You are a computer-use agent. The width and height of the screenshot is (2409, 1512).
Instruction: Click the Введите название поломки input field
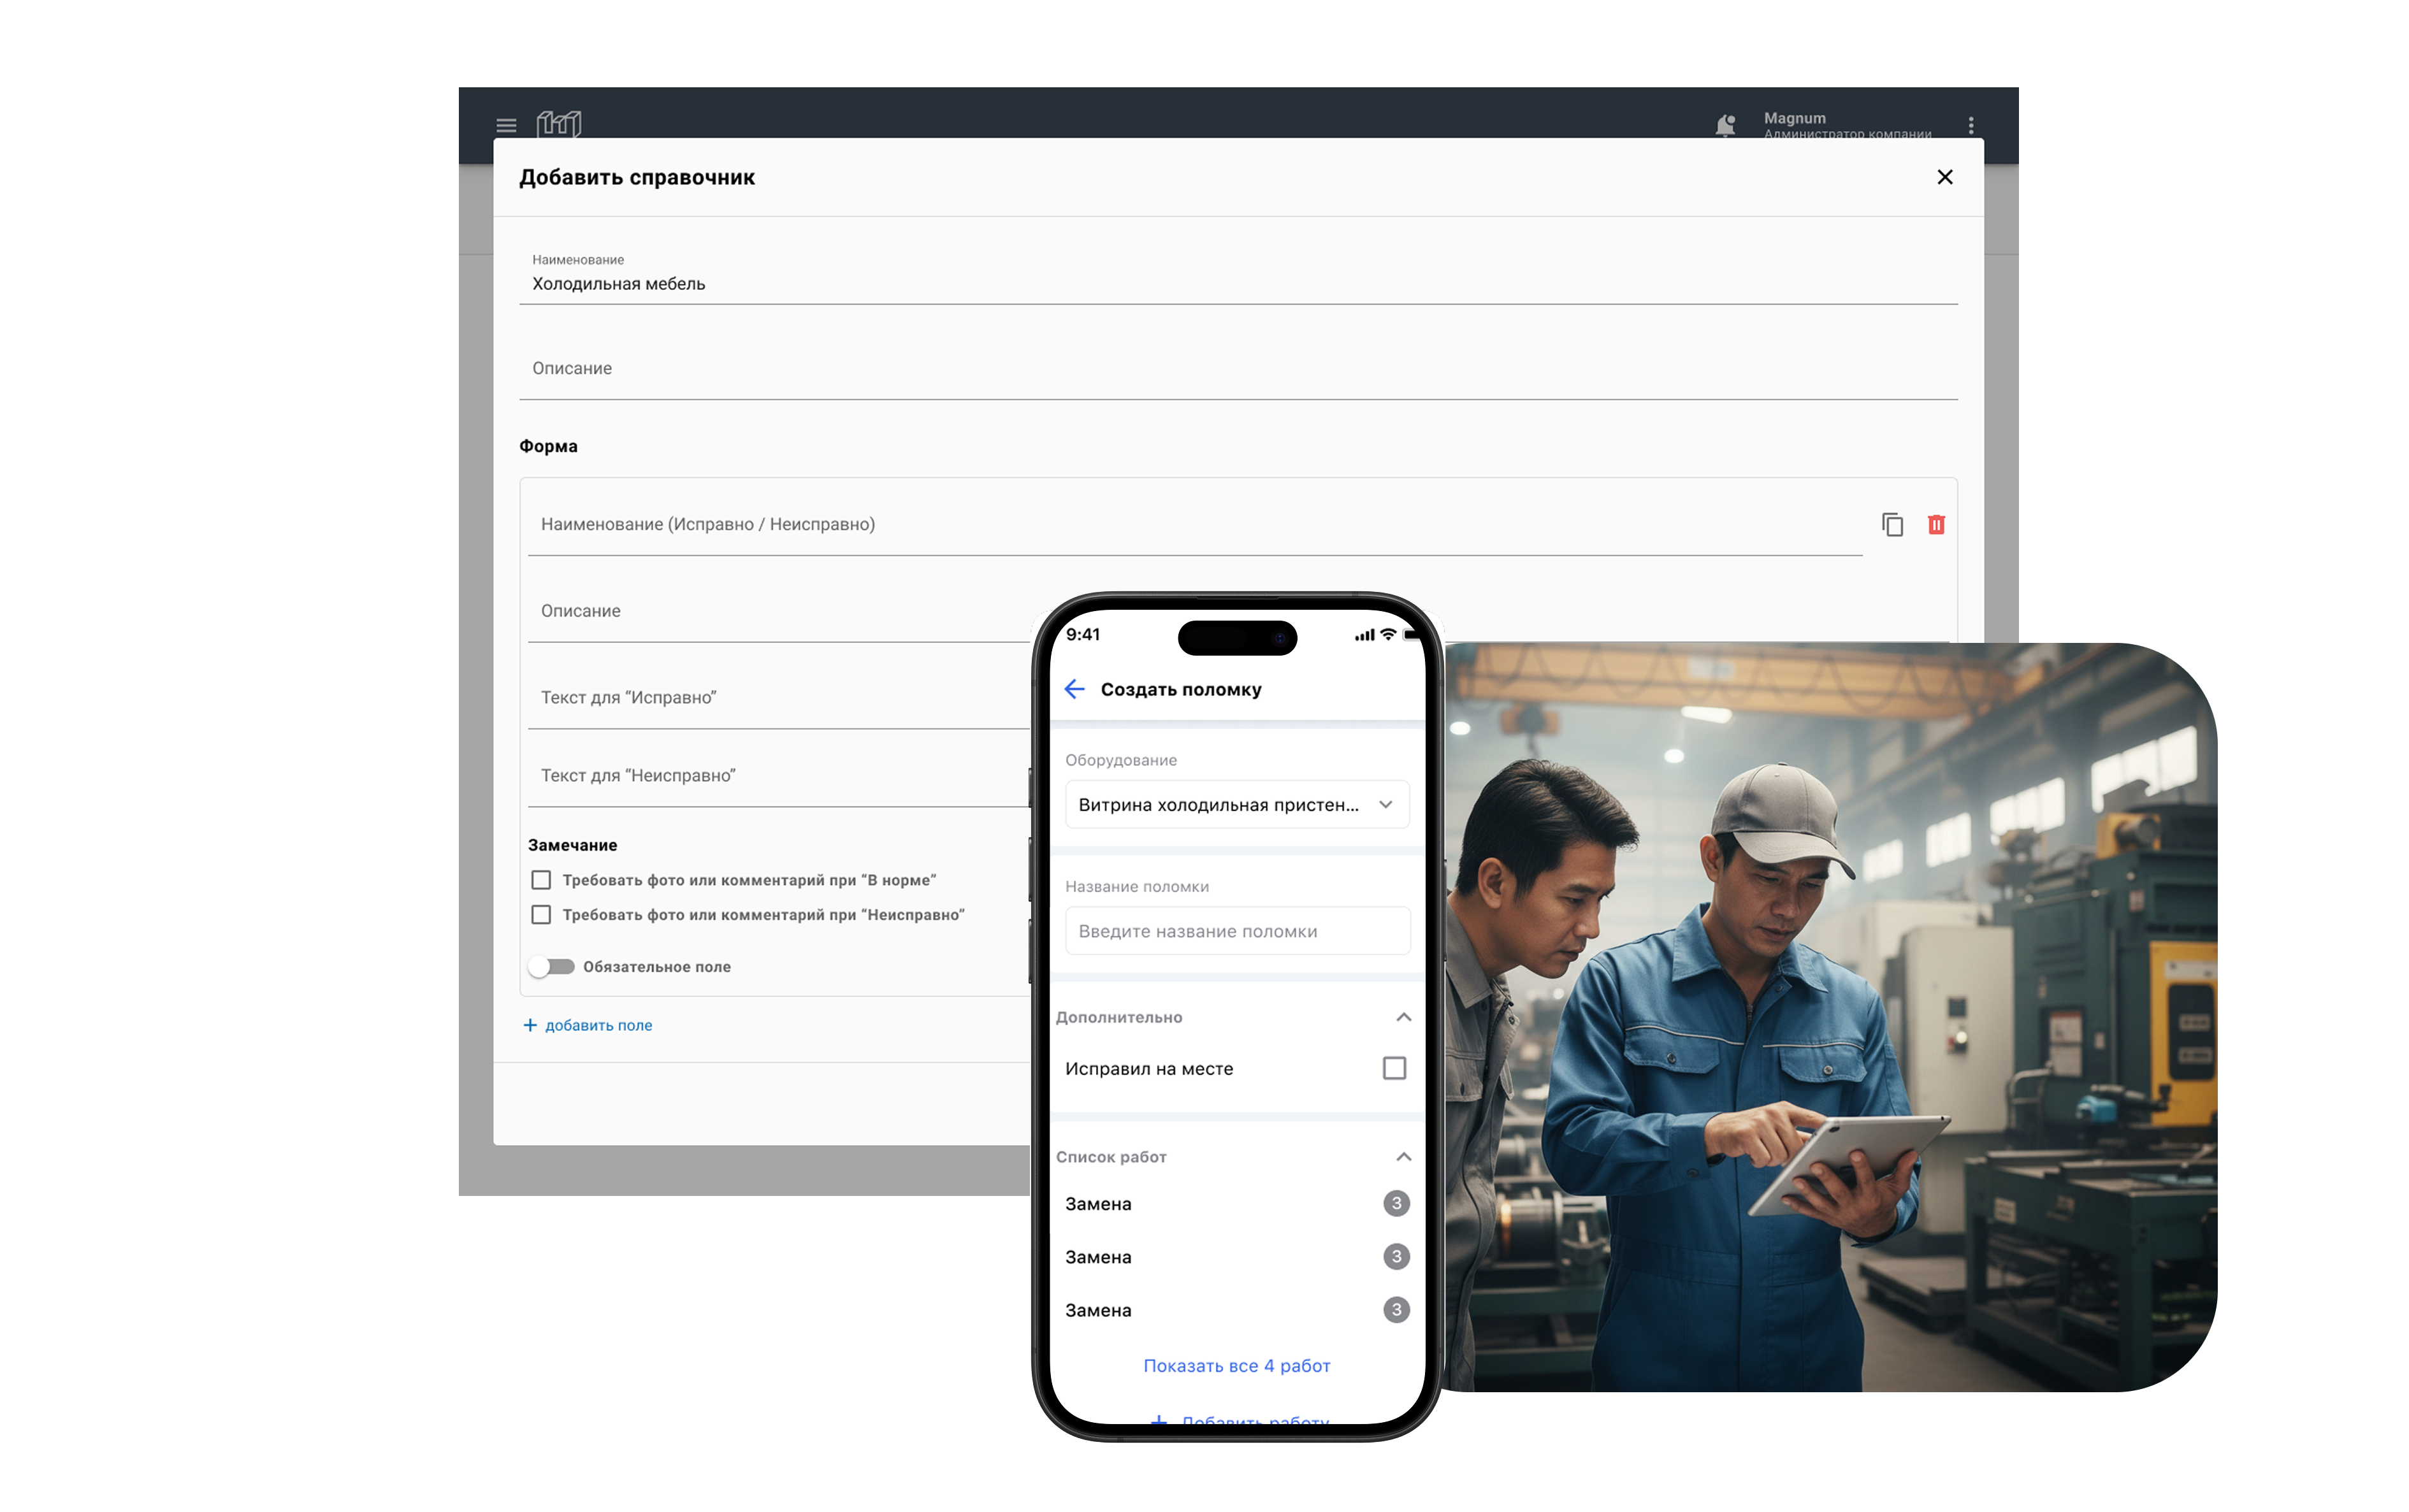[x=1237, y=931]
